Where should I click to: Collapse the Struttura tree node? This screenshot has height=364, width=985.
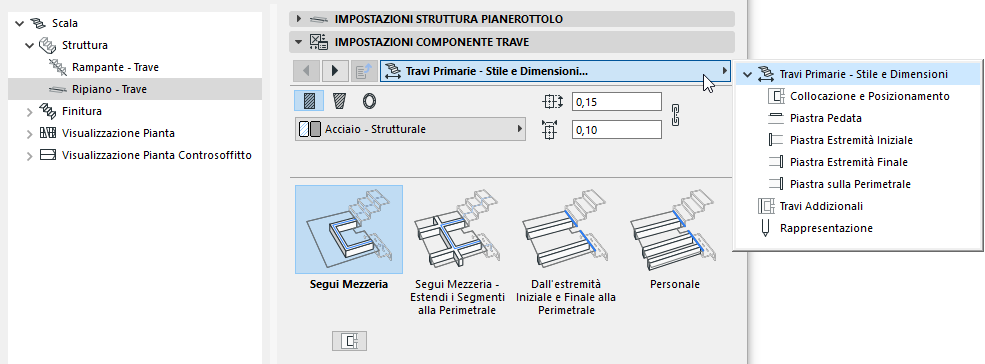(x=29, y=45)
